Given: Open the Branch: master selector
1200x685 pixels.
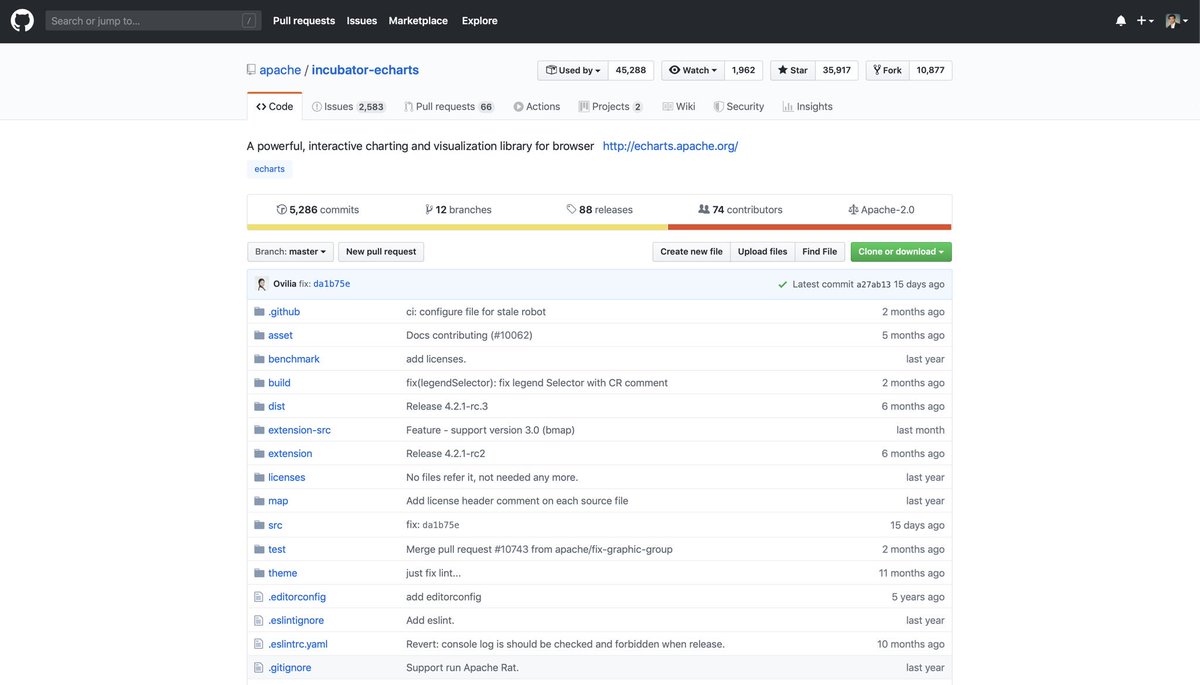Looking at the screenshot, I should [x=290, y=252].
